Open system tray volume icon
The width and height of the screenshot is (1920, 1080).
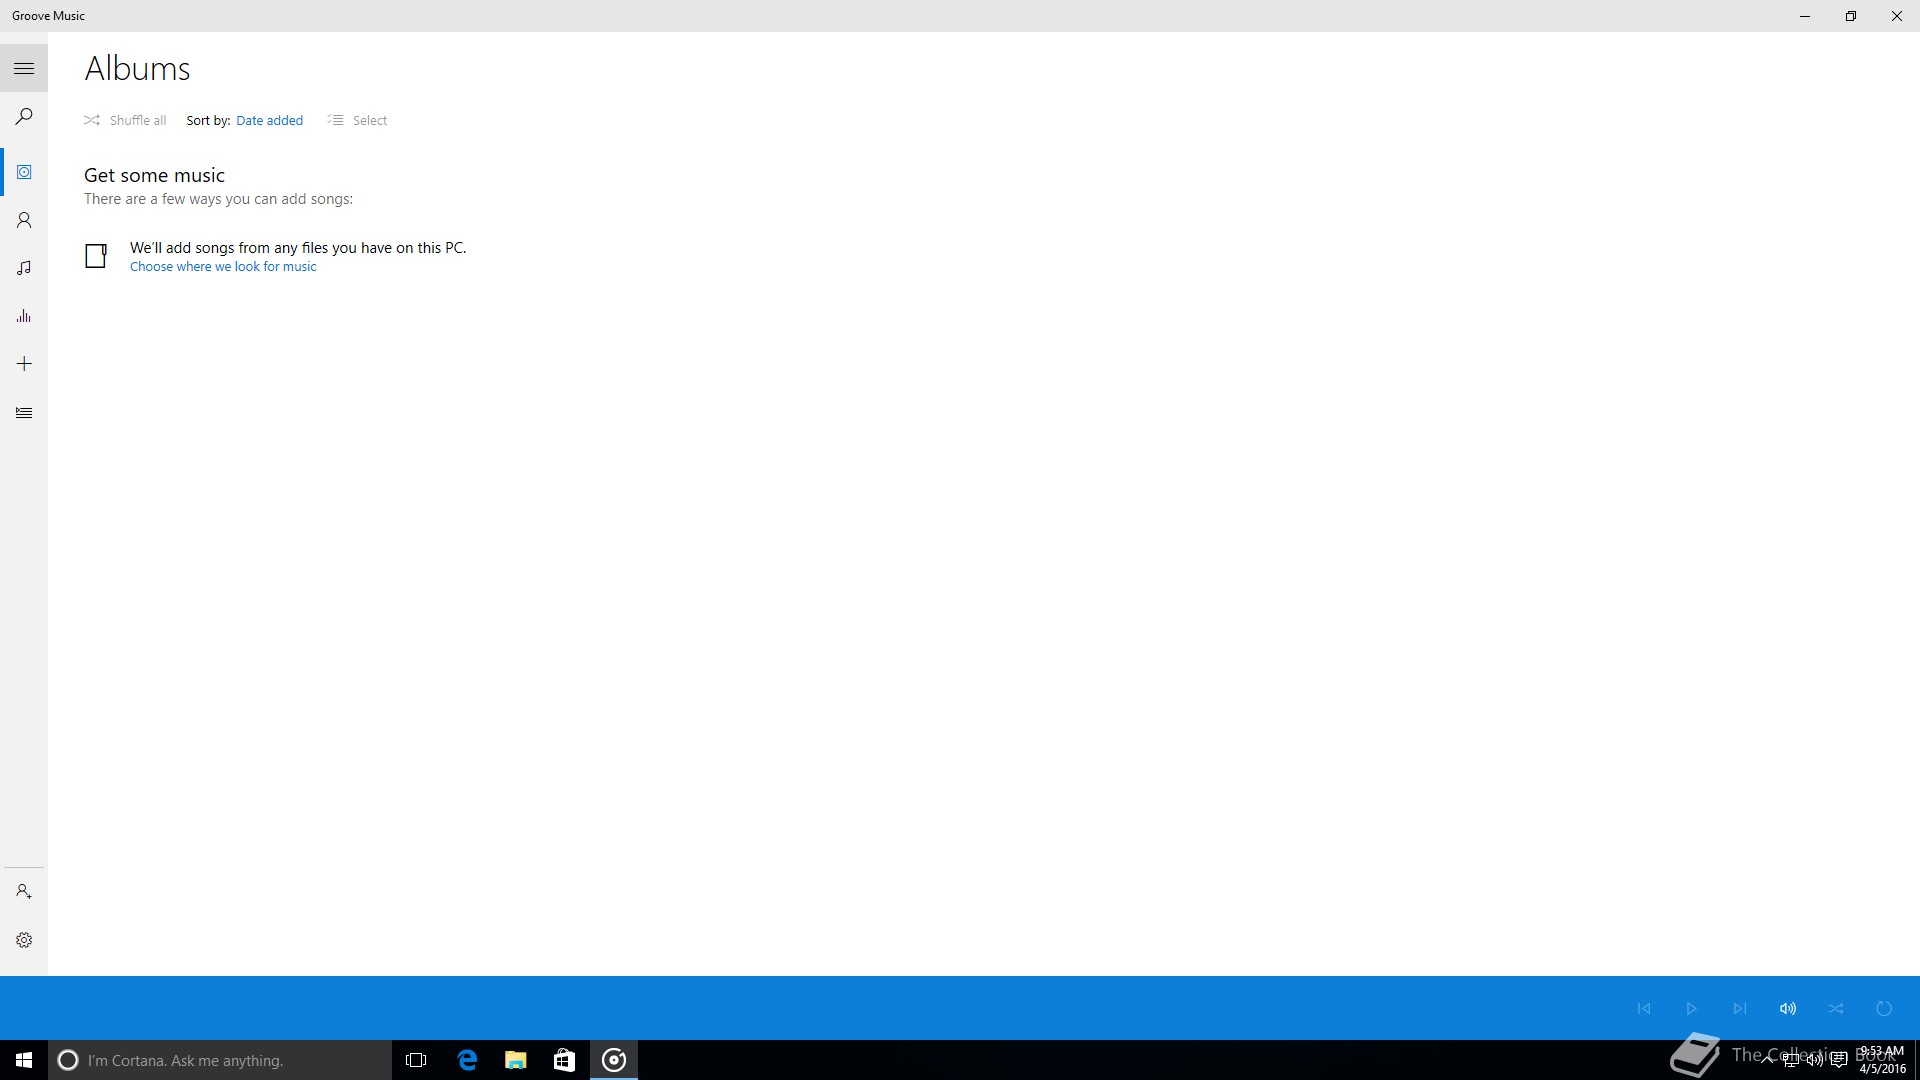1814,1060
